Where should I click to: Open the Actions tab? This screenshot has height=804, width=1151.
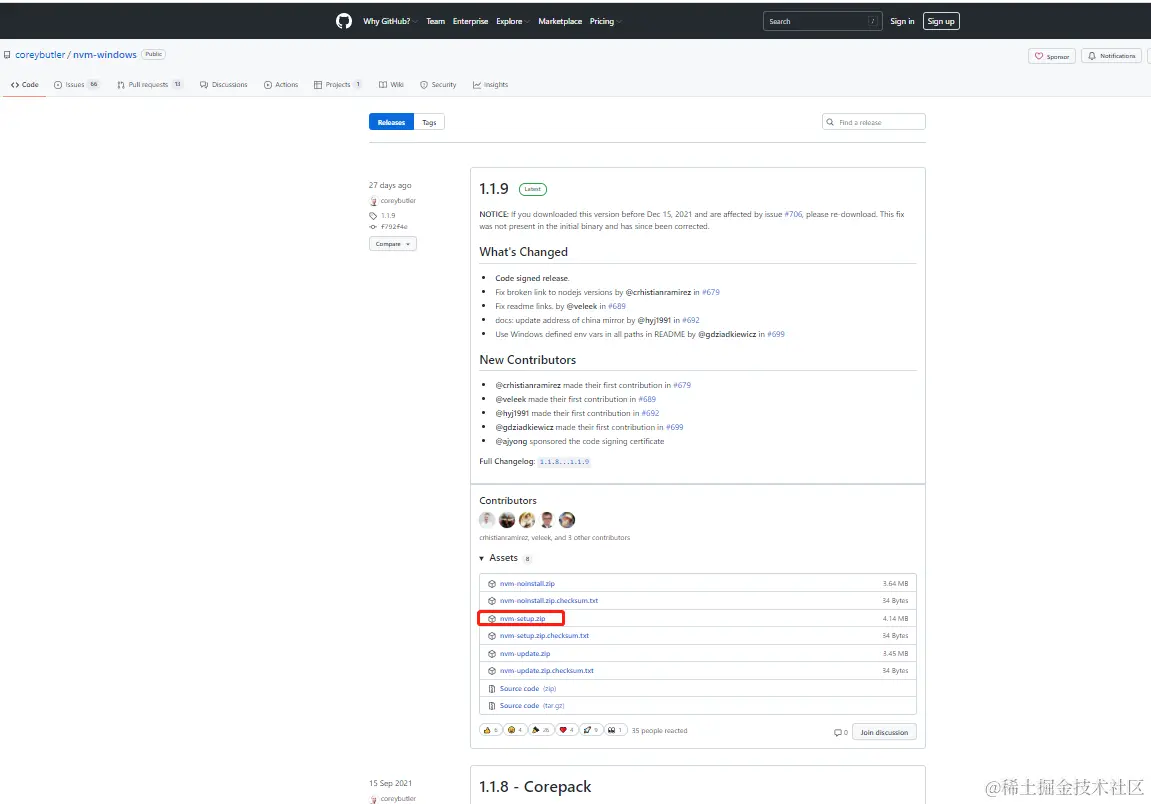[x=281, y=84]
